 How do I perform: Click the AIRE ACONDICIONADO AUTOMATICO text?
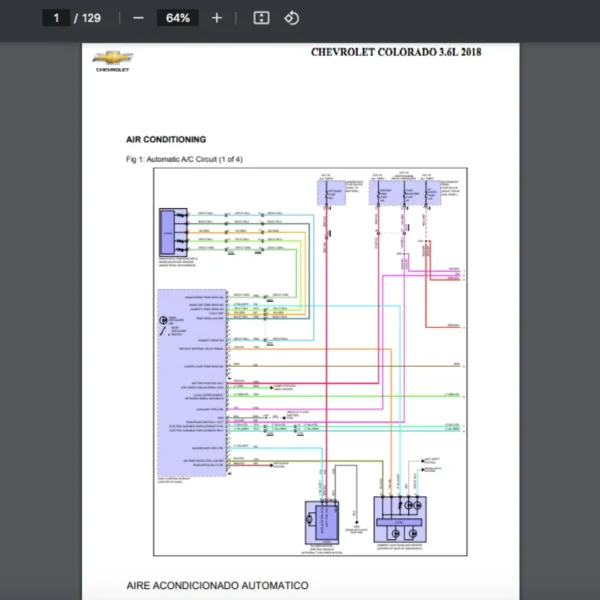tap(217, 585)
